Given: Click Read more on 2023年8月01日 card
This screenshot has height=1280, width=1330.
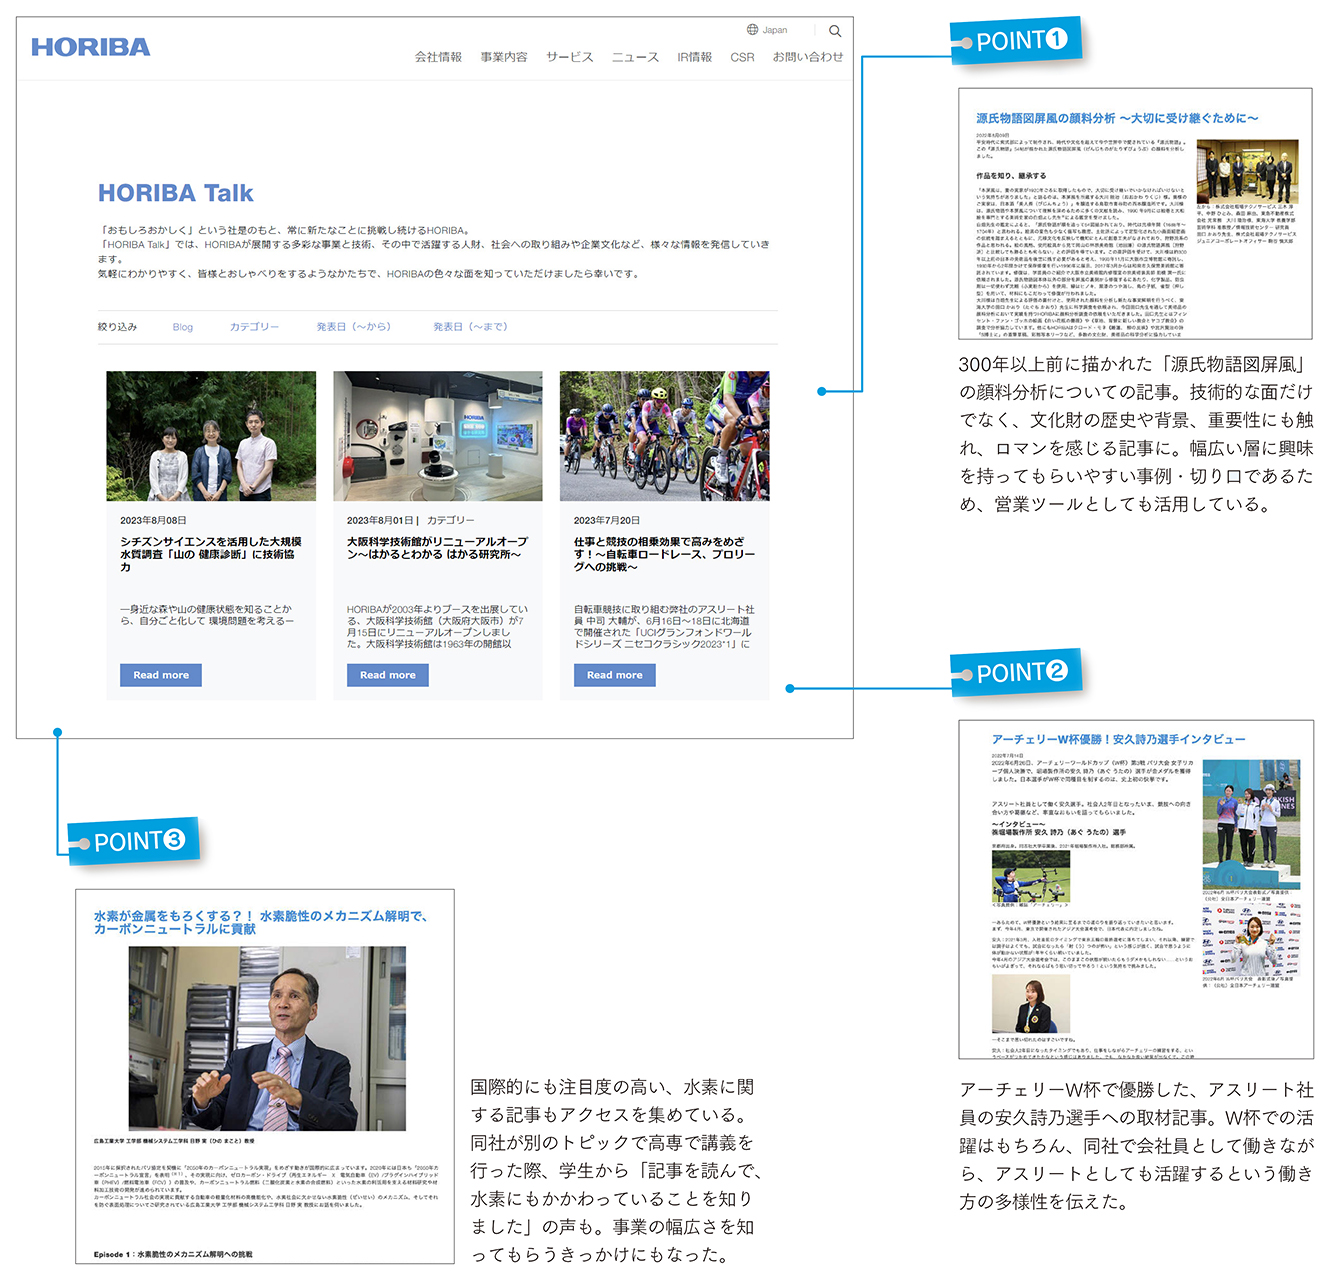Looking at the screenshot, I should tap(388, 675).
